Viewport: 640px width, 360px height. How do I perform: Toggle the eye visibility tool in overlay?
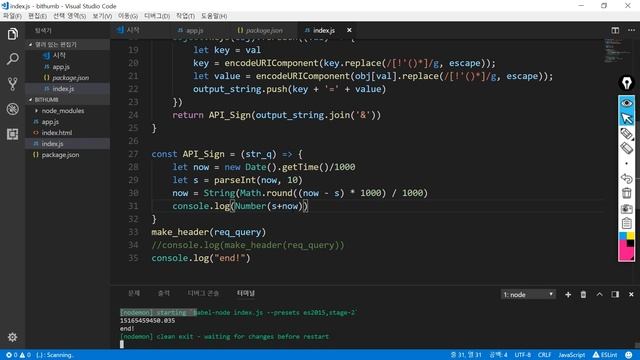tap(627, 103)
